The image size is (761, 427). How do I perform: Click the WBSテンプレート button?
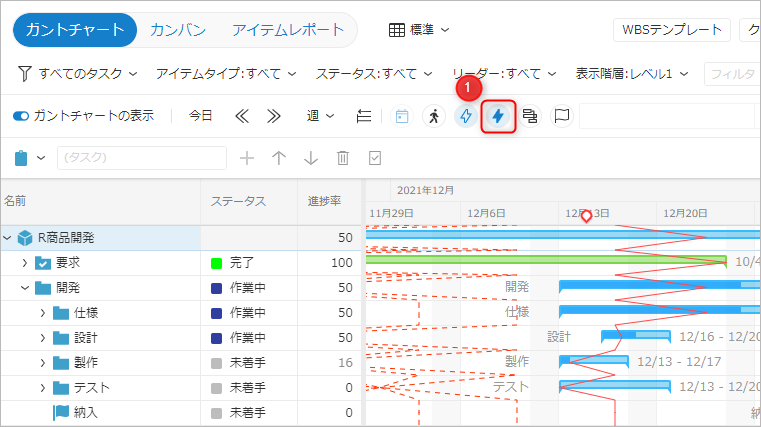point(671,30)
